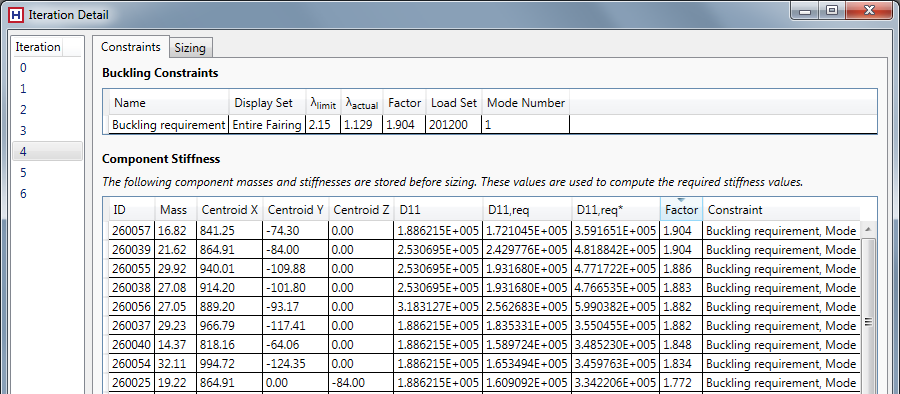This screenshot has height=394, width=900.
Task: Sort component stiffness by ID header
Action: tap(132, 210)
